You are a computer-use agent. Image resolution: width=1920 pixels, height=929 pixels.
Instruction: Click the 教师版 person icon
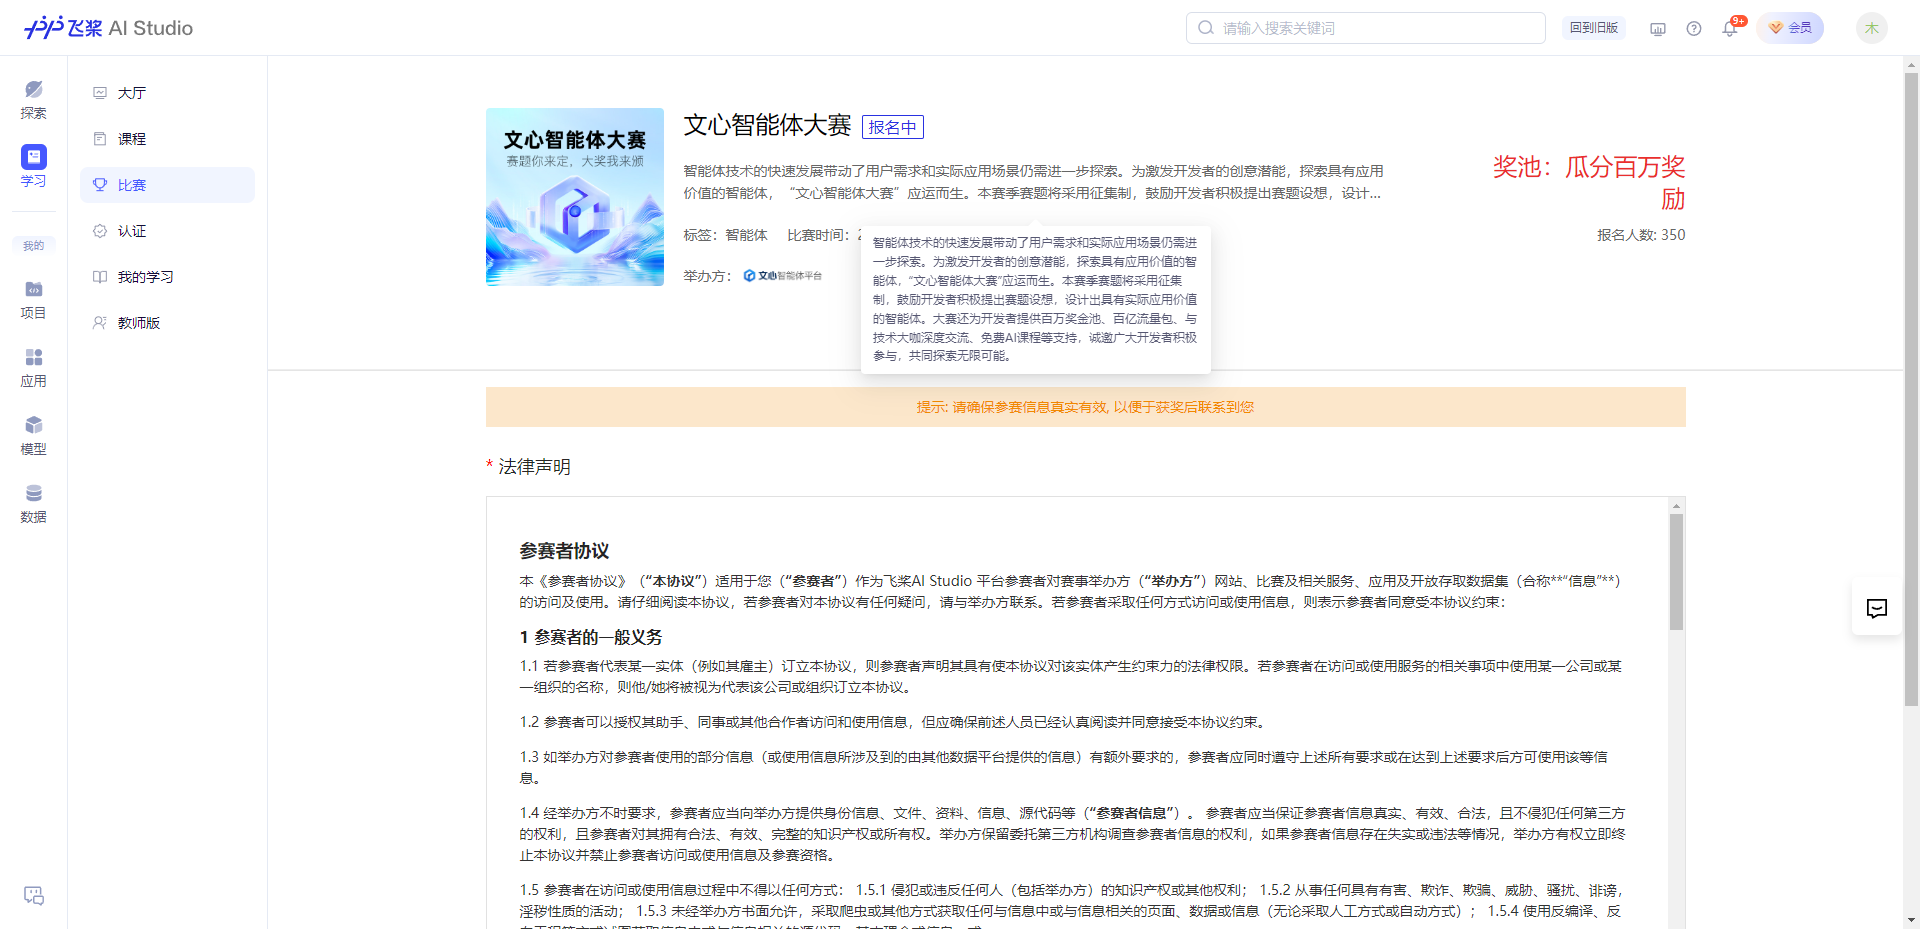pos(100,323)
